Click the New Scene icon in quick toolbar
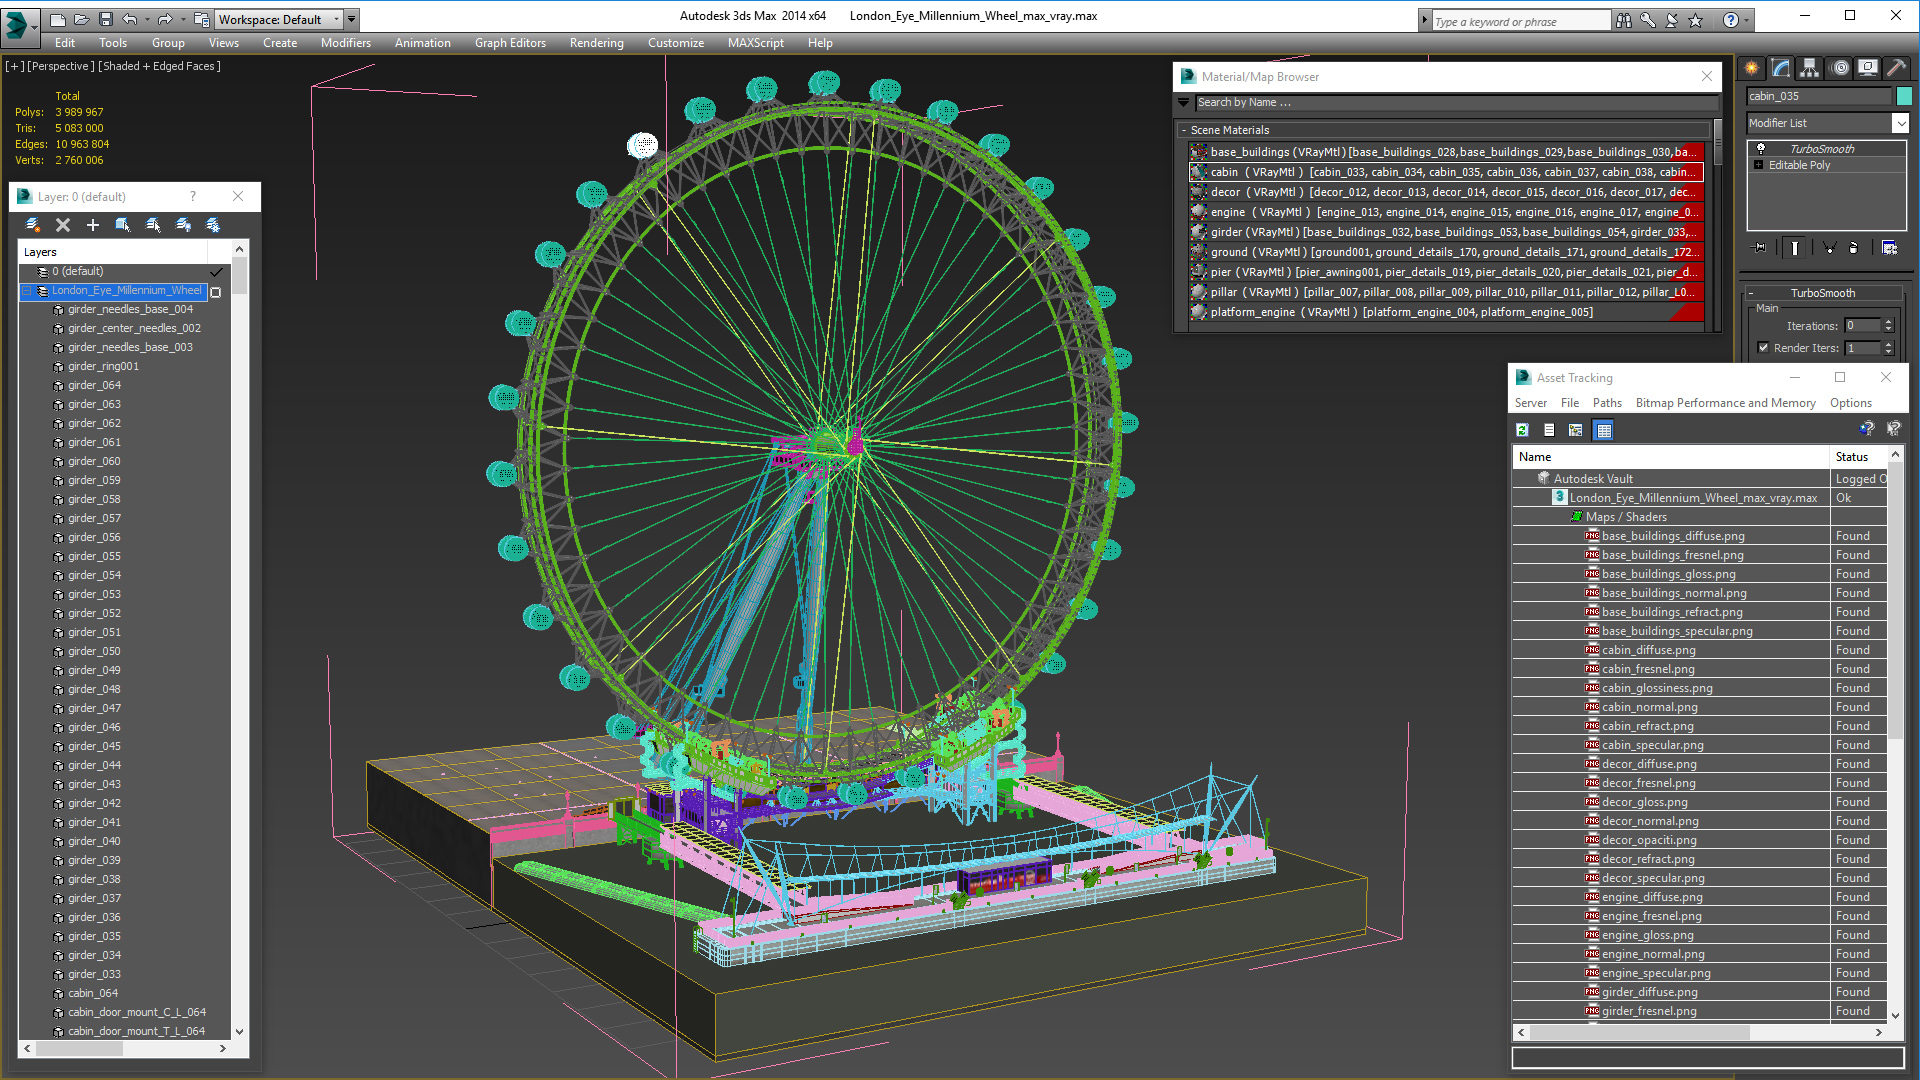 click(x=58, y=19)
